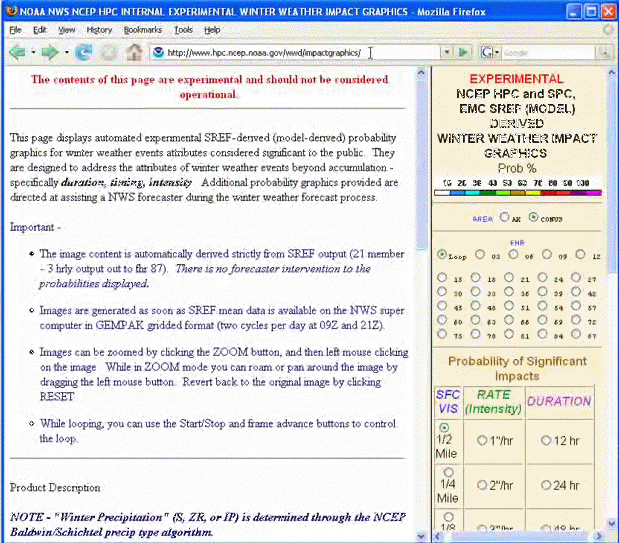Click the activity throbber in the menu bar
This screenshot has width=619, height=543.
tap(608, 30)
